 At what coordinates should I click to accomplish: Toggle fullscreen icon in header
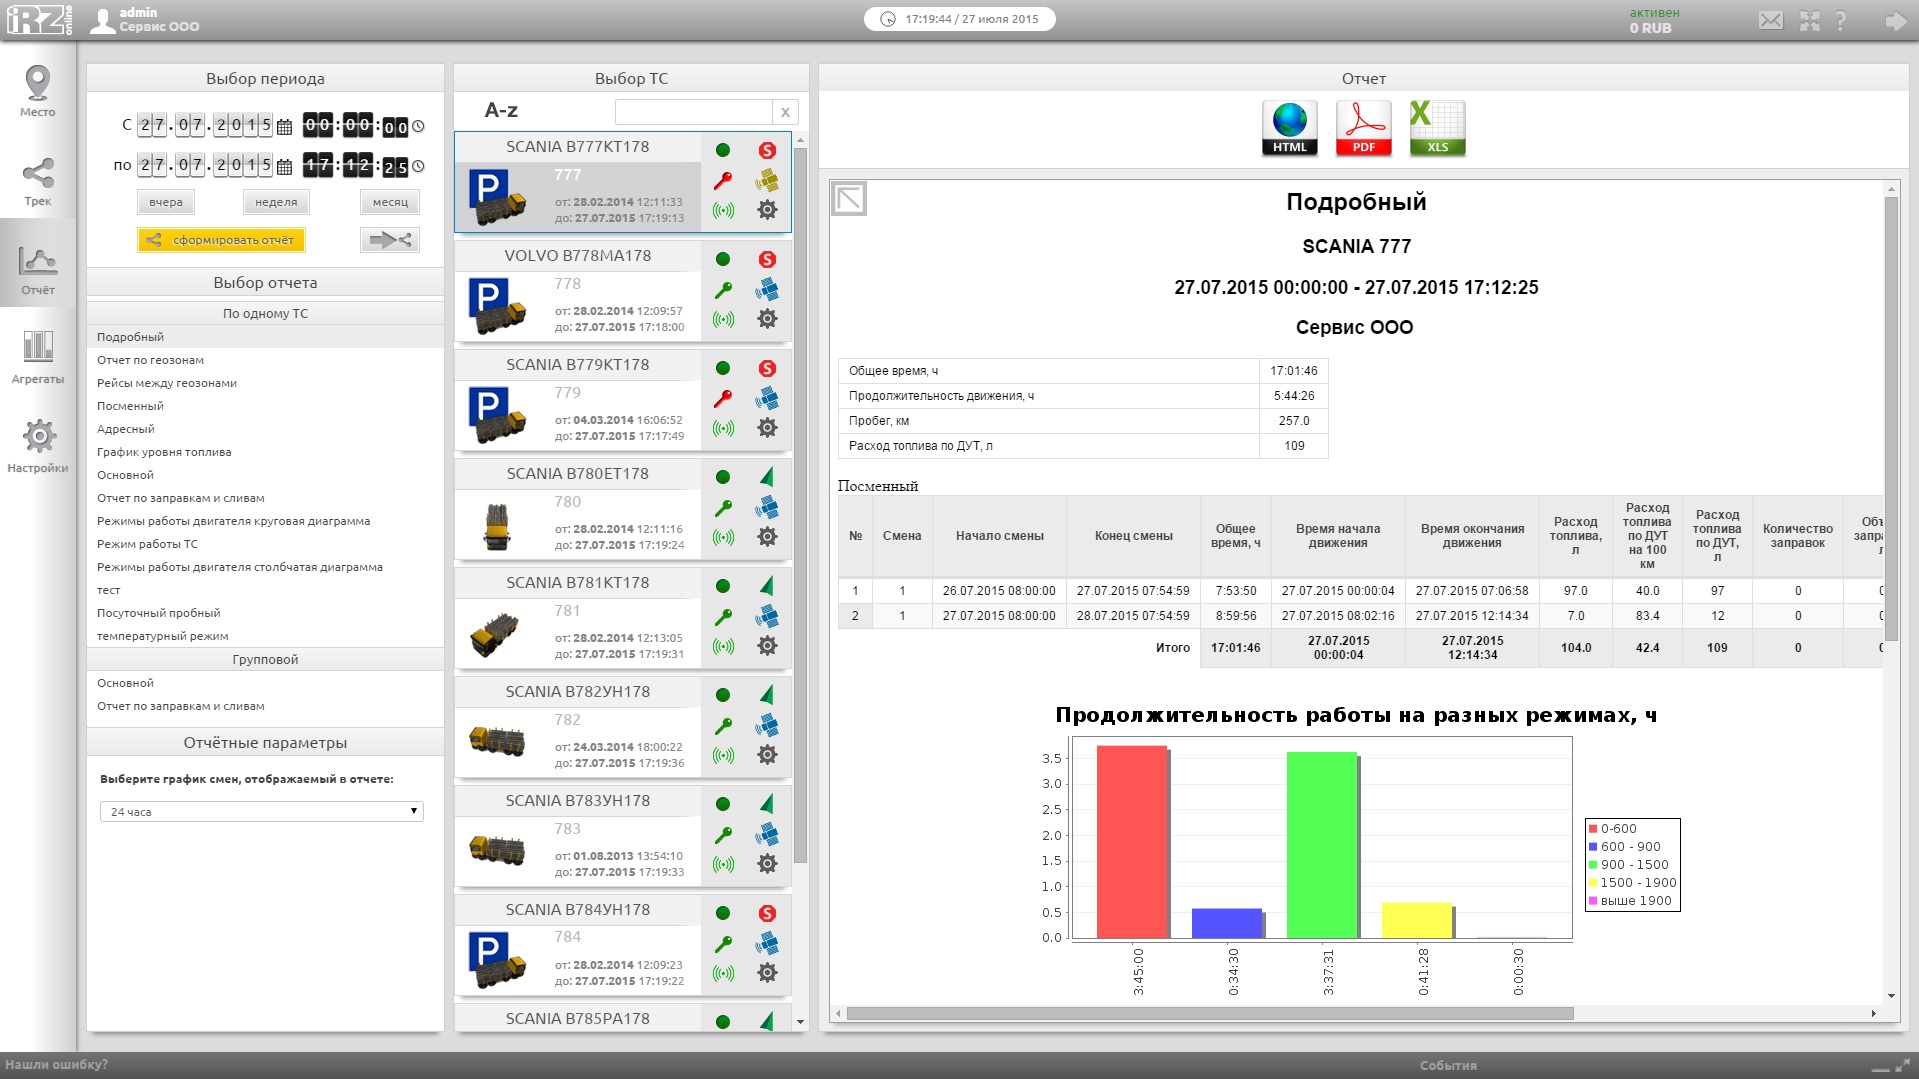click(x=1810, y=20)
